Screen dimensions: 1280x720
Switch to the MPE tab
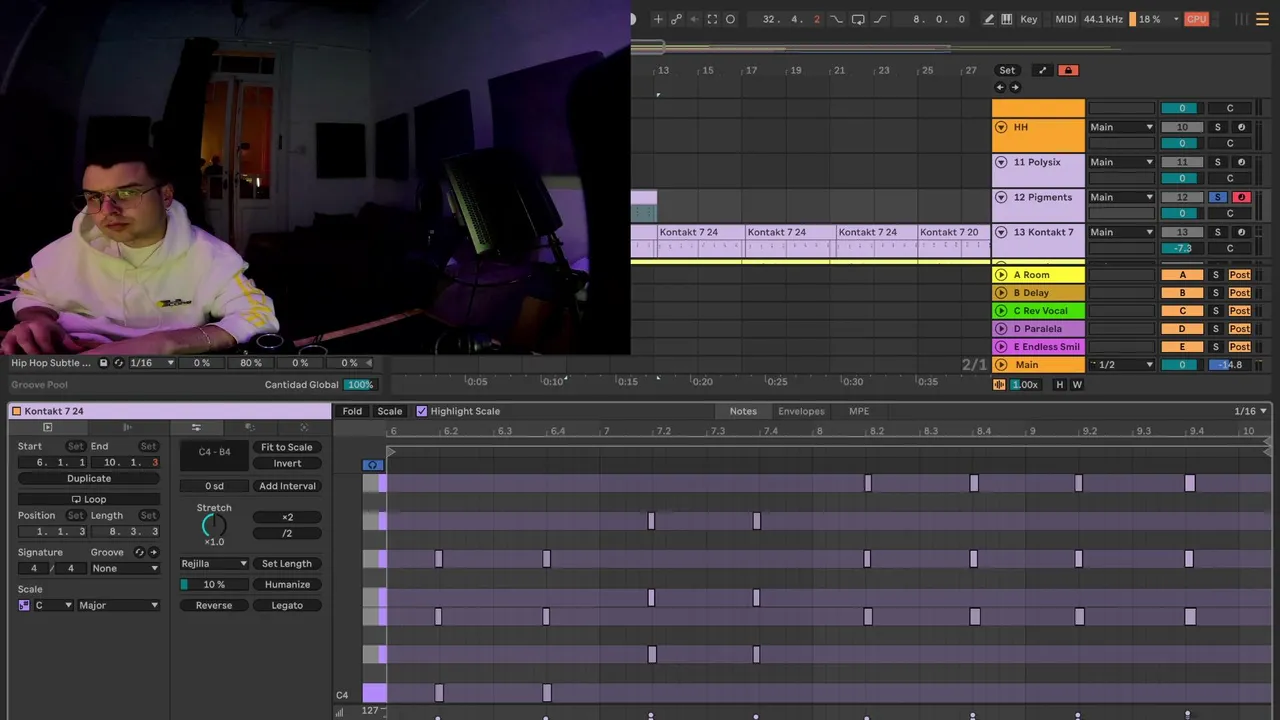(859, 411)
